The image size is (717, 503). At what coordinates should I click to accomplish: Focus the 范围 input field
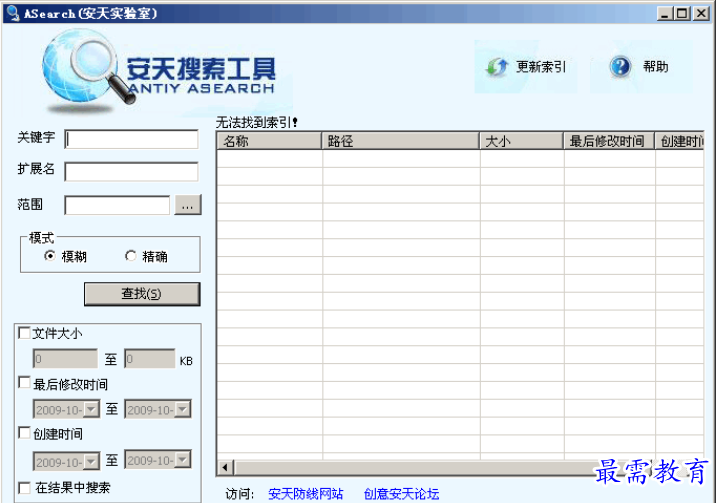point(118,205)
